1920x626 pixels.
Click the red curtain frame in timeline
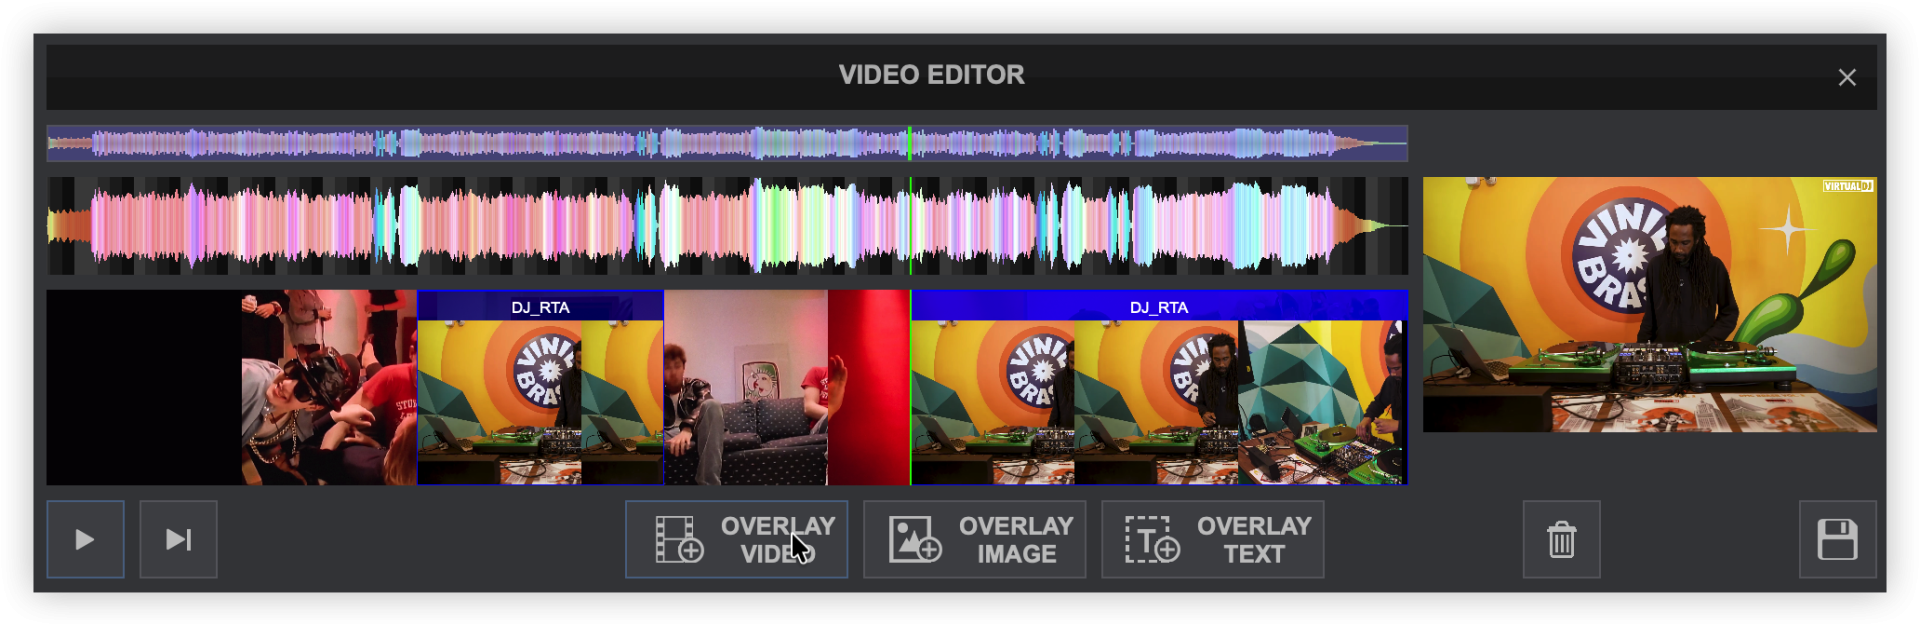pyautogui.click(x=868, y=388)
